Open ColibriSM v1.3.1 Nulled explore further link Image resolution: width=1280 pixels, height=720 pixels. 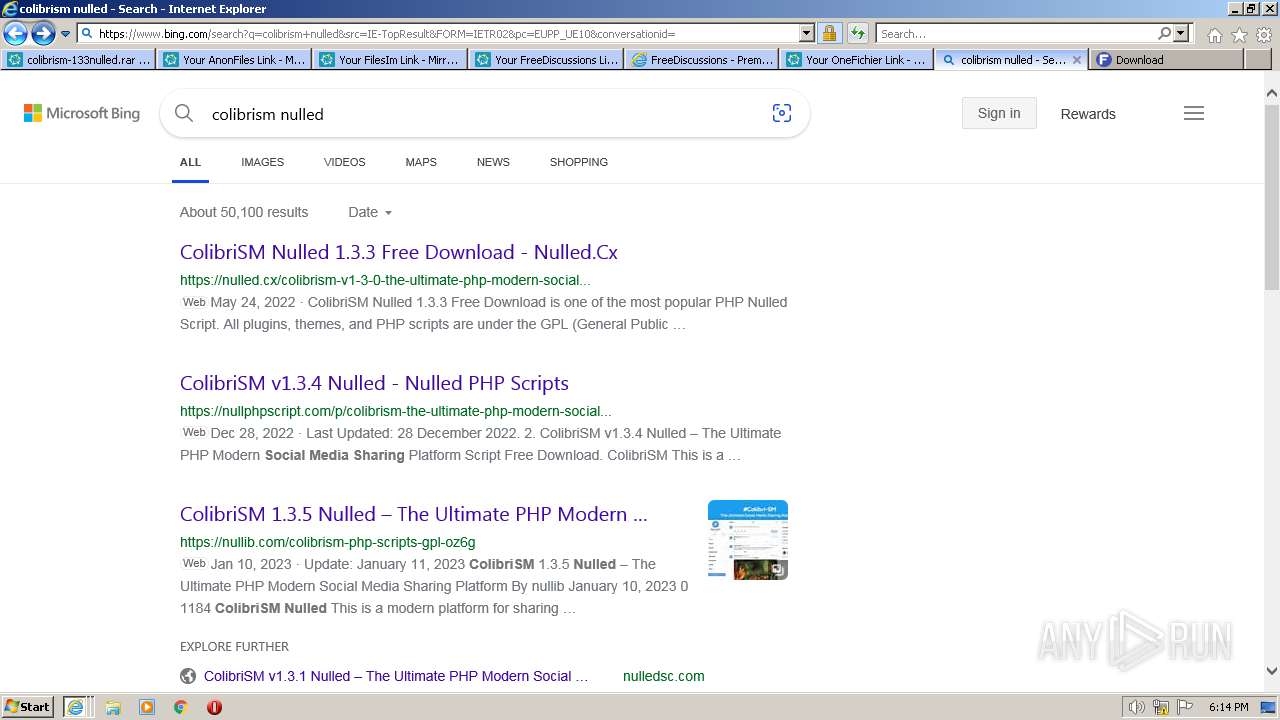[x=396, y=676]
